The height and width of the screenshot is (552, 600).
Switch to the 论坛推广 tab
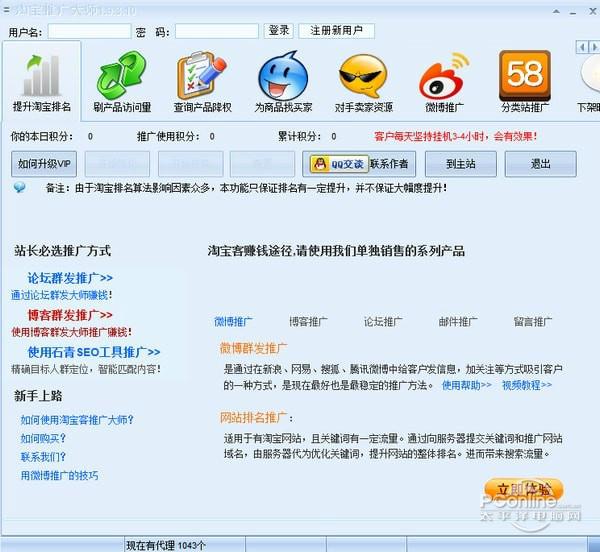tap(383, 322)
